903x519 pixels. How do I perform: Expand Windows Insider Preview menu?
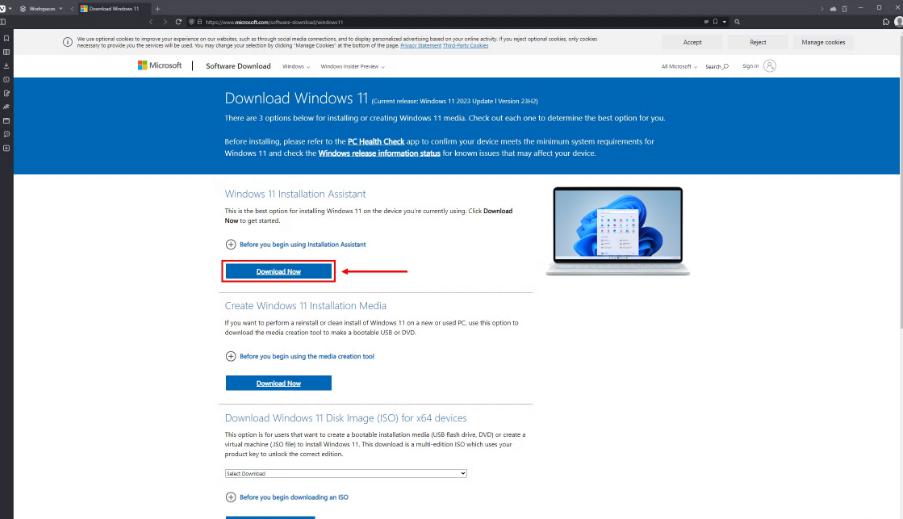[x=352, y=67]
